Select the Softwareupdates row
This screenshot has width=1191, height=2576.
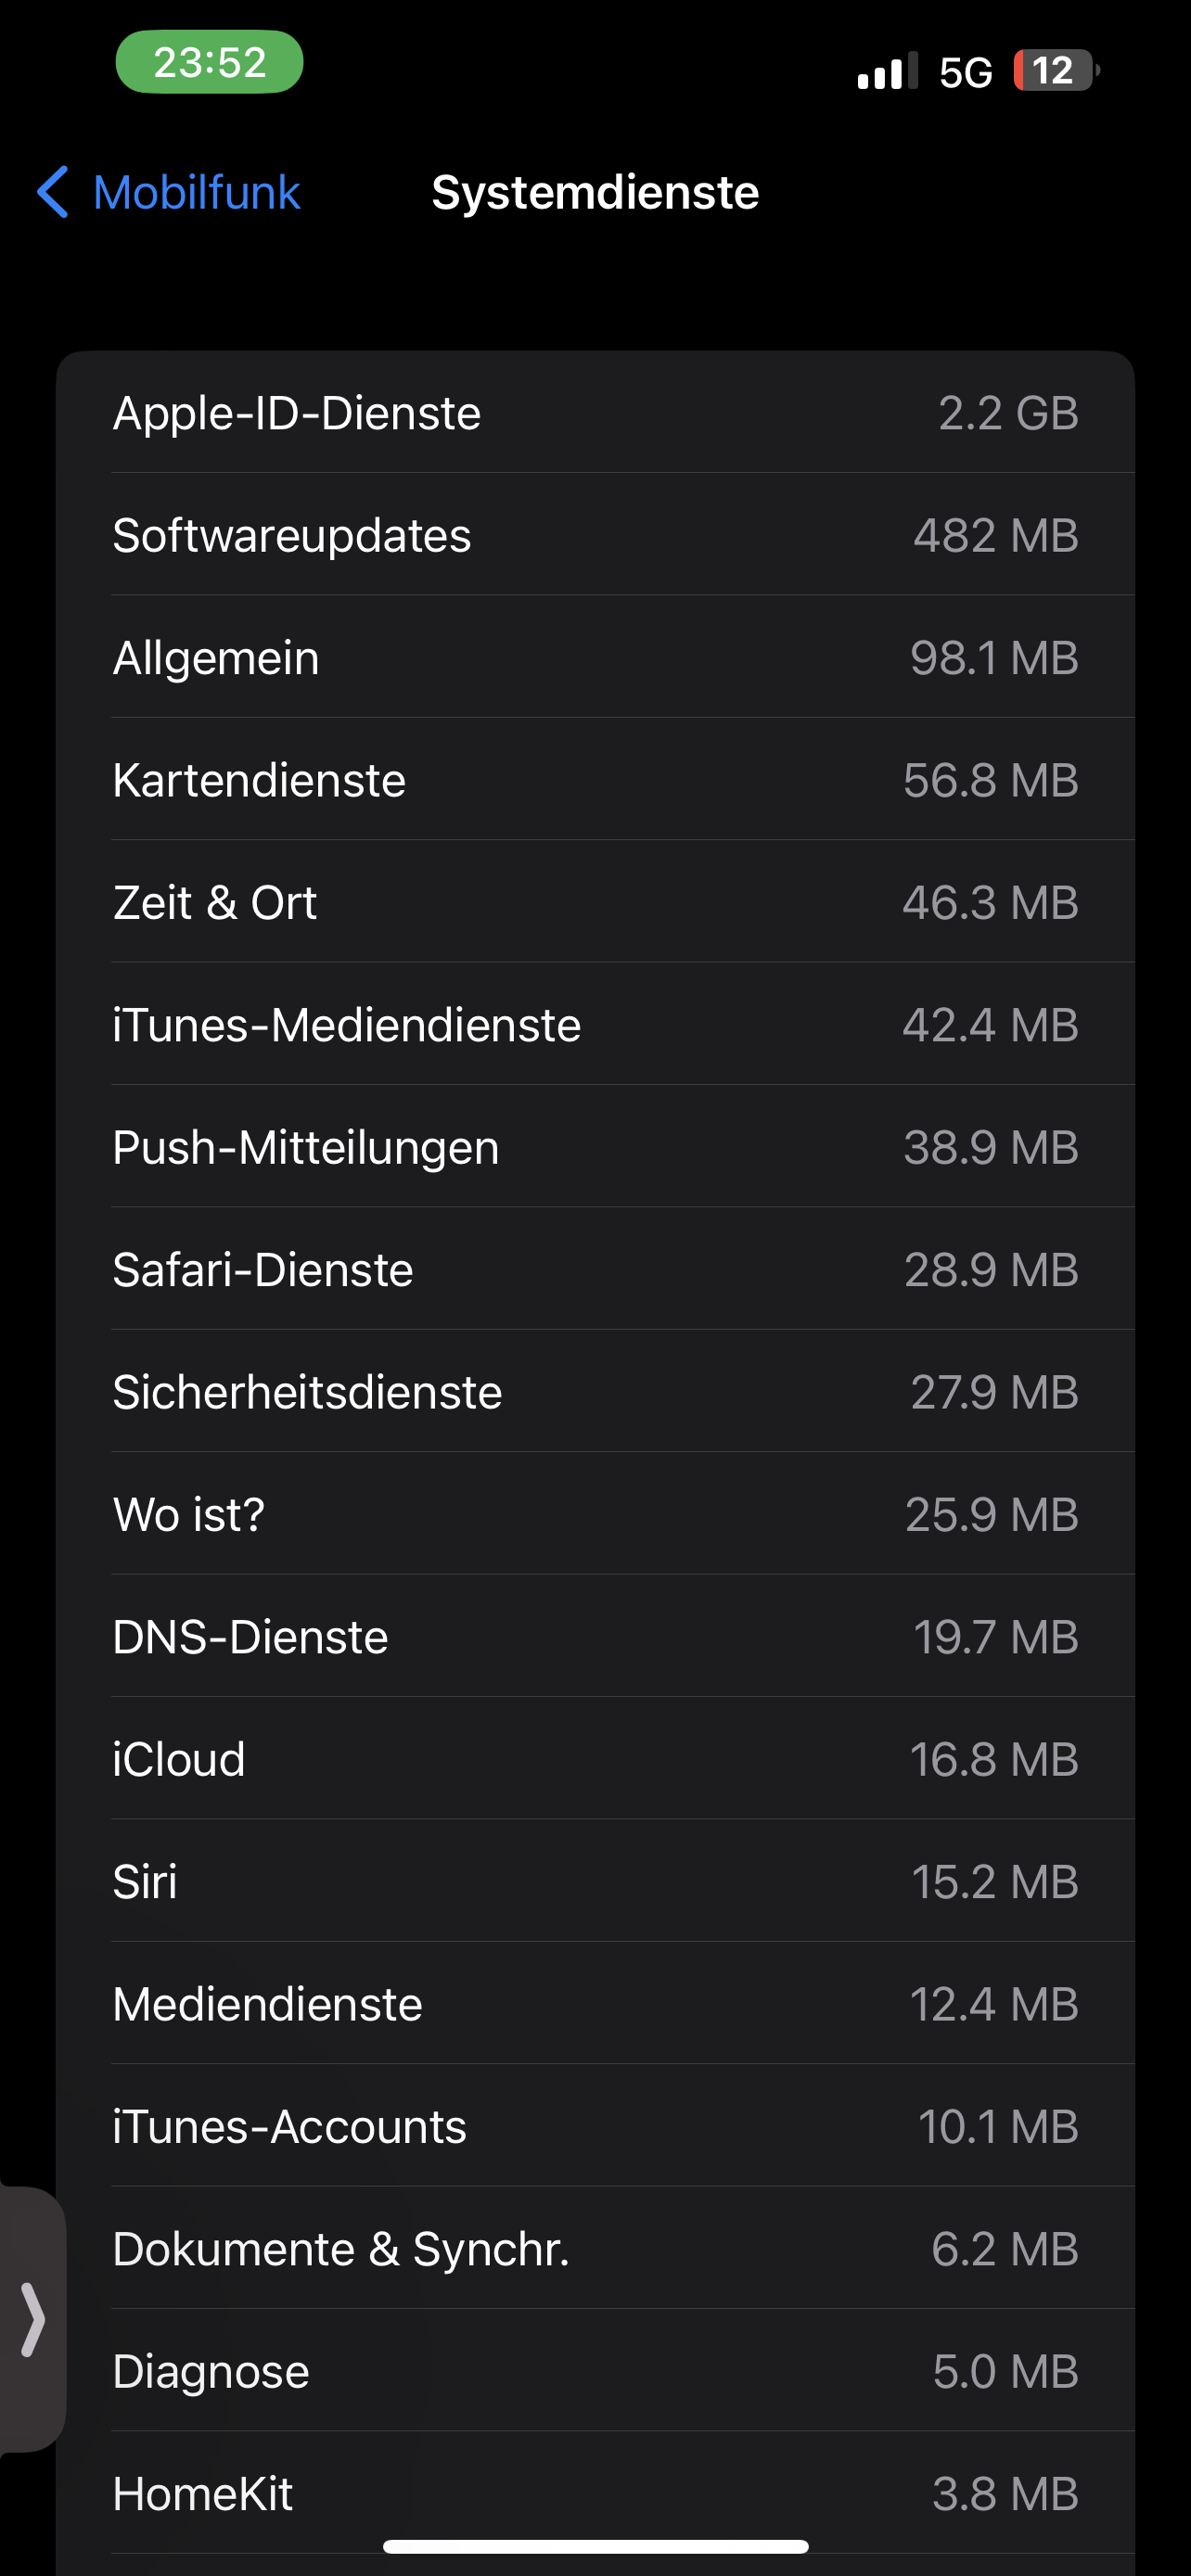click(595, 535)
